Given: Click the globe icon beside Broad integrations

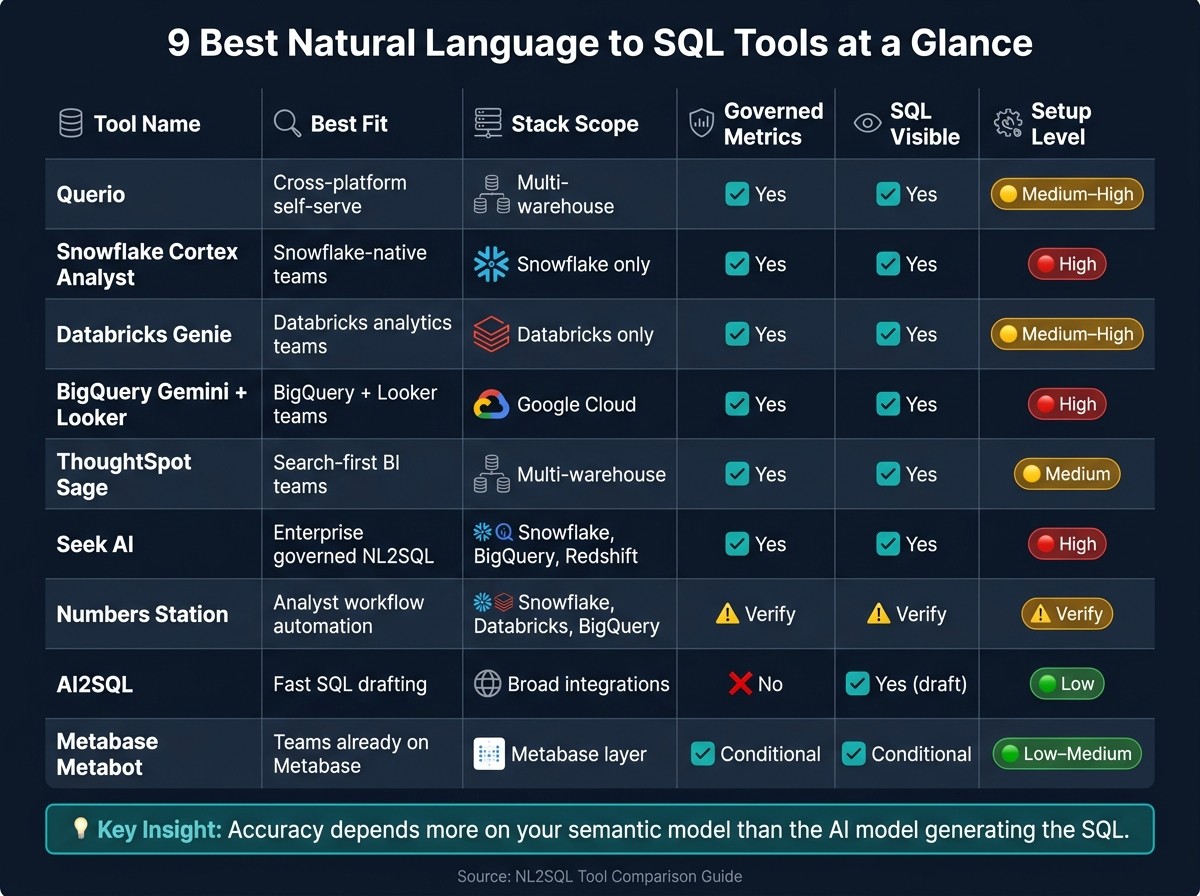Looking at the screenshot, I should point(487,684).
